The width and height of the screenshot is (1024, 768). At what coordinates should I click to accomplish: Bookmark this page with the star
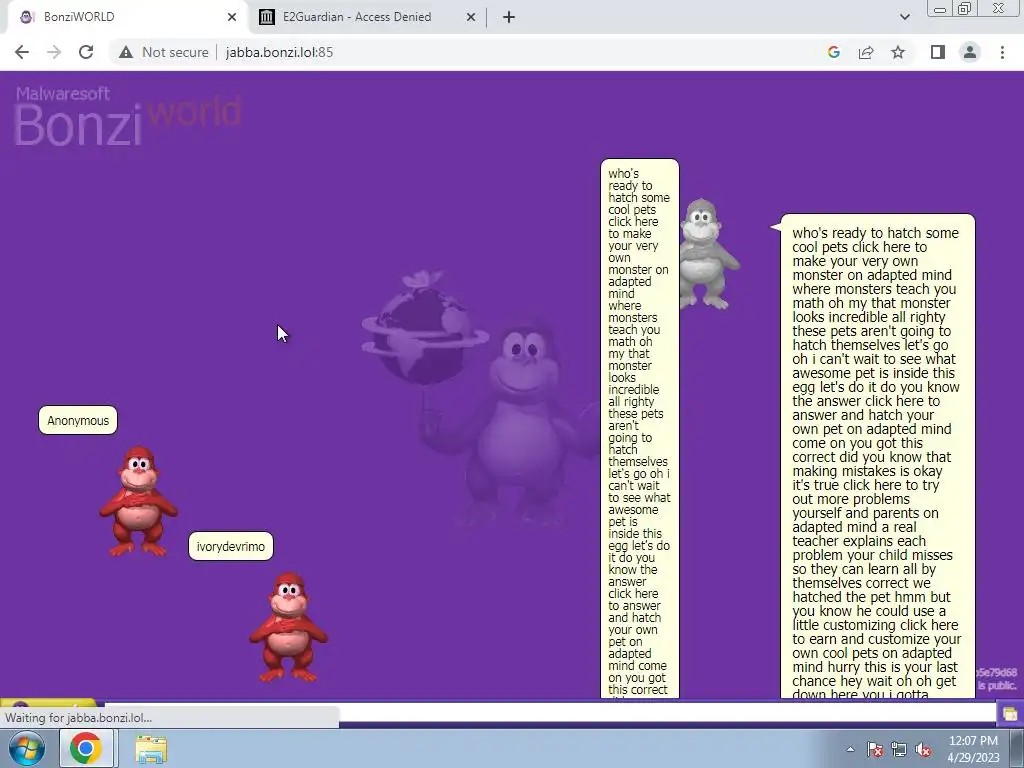[898, 52]
